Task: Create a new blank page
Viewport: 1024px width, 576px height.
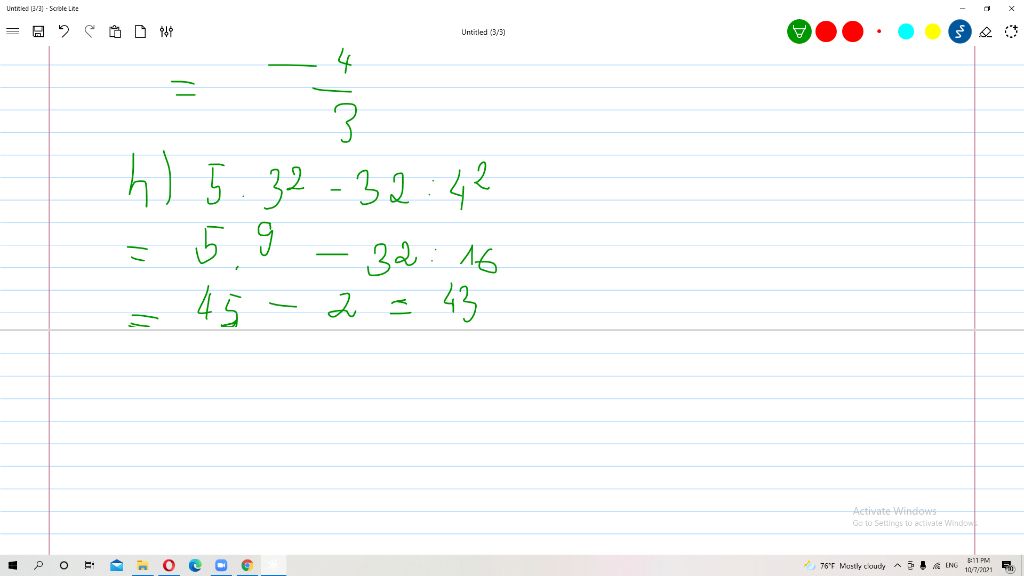Action: (140, 31)
